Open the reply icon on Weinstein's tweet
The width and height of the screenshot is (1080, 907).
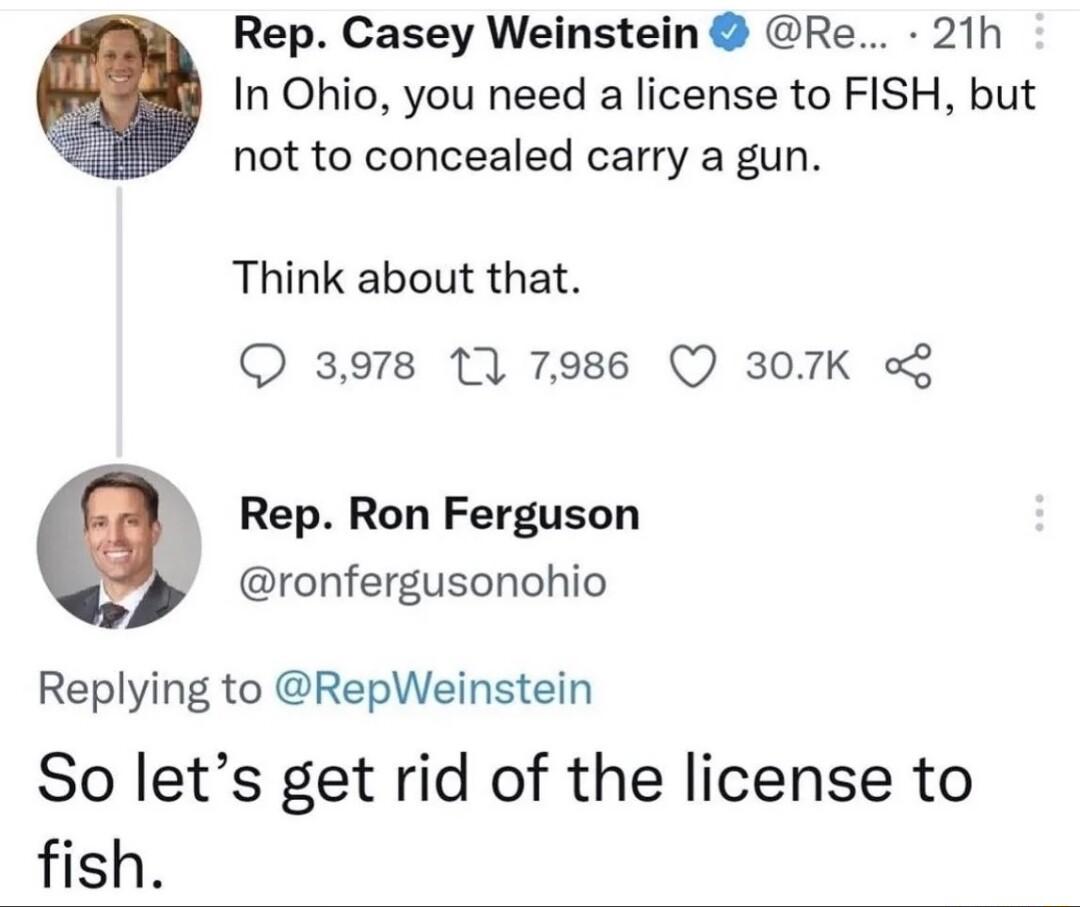(x=262, y=366)
